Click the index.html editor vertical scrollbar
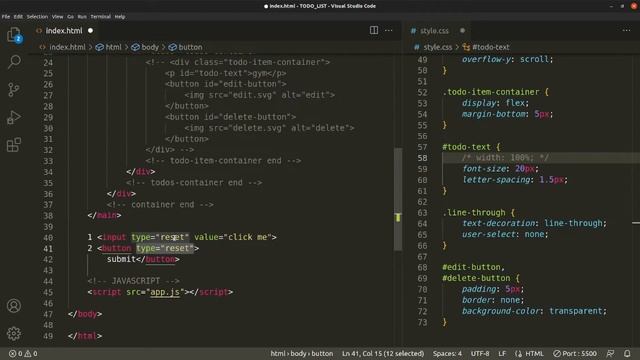 point(398,199)
